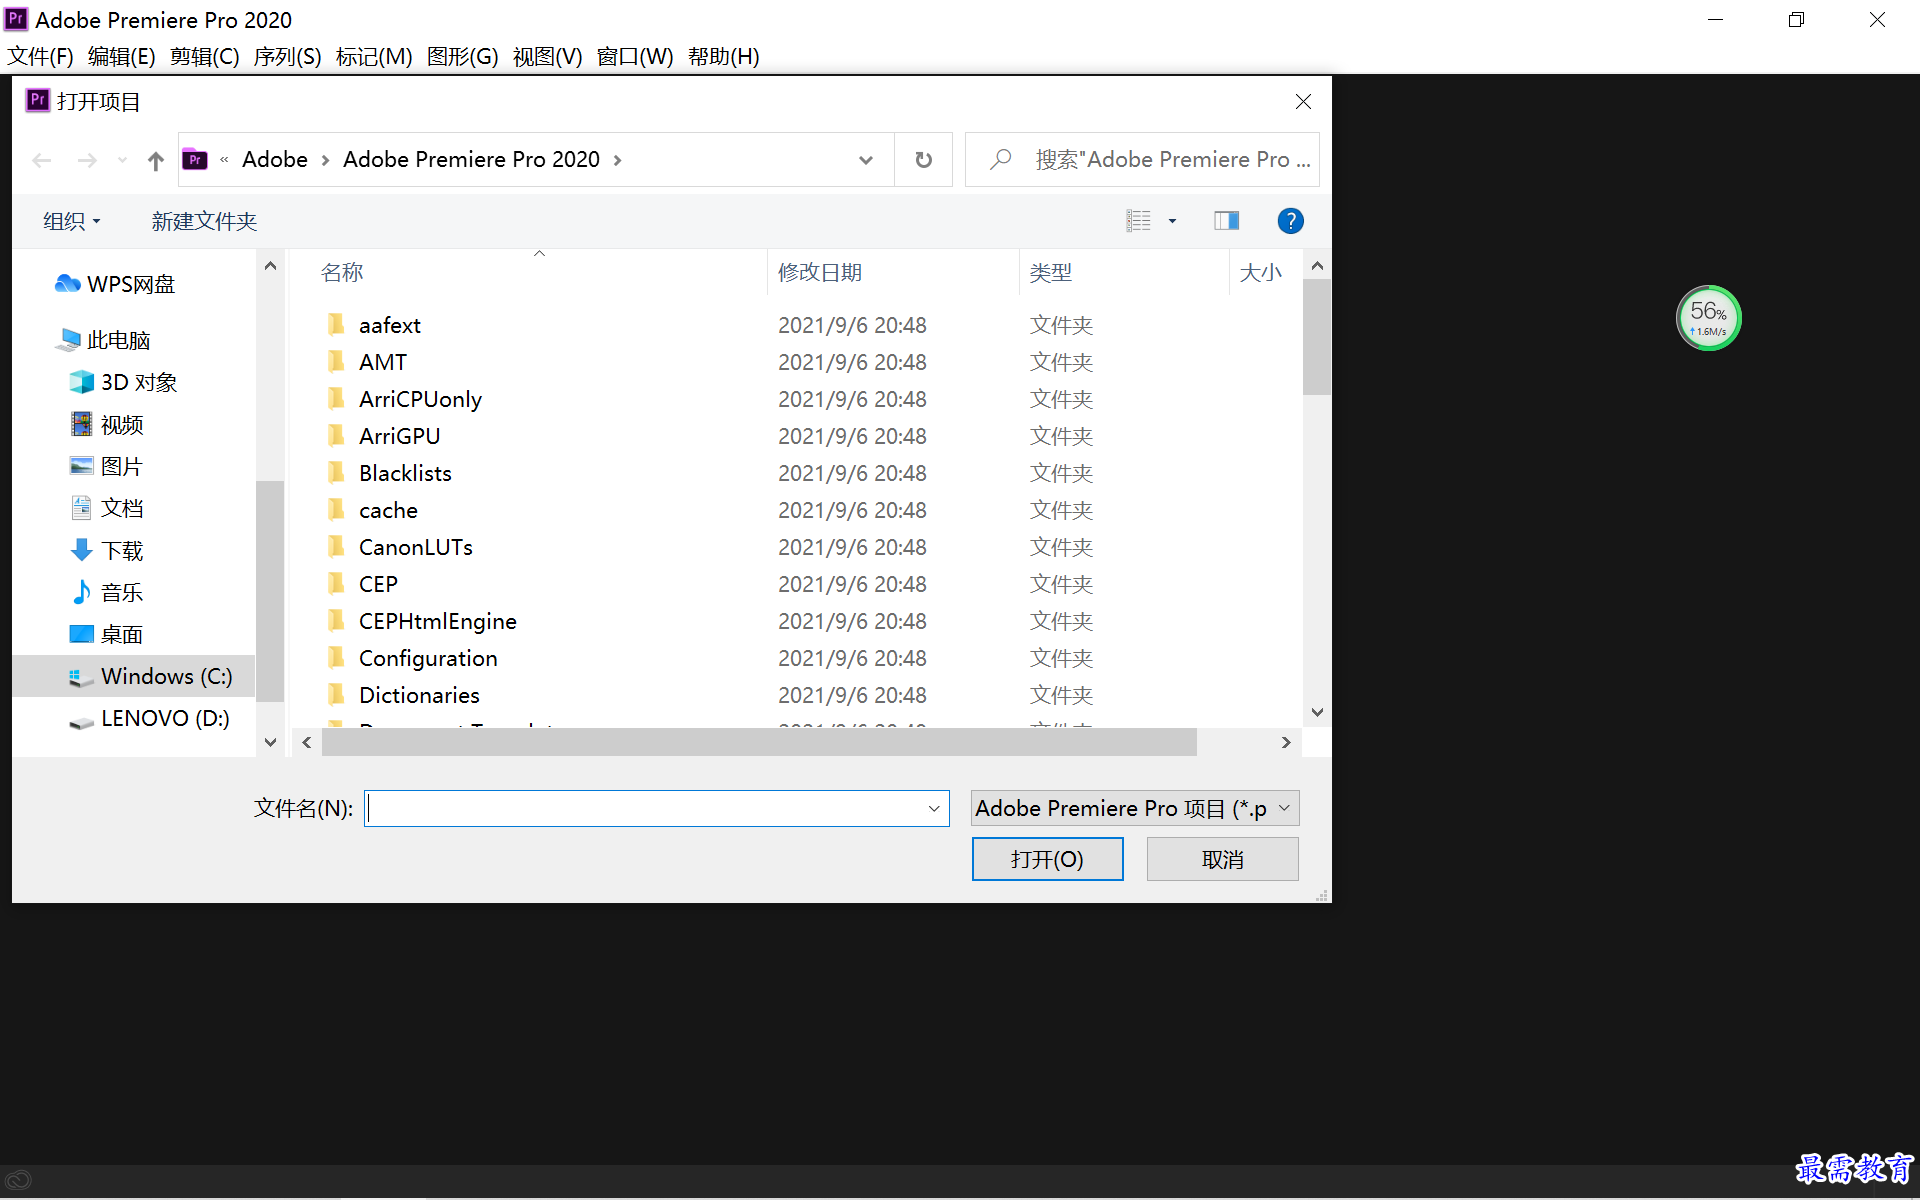Close the 打开项目 dialog
1920x1200 pixels.
[1303, 102]
